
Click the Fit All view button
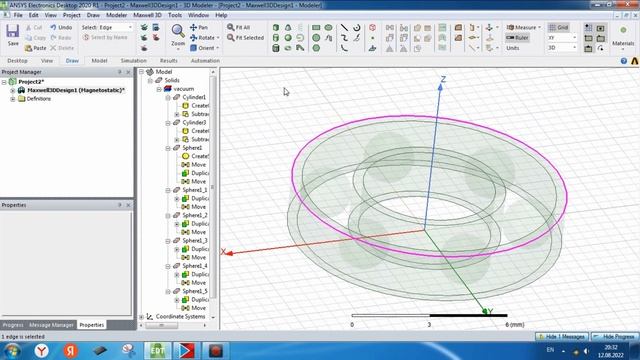point(239,27)
